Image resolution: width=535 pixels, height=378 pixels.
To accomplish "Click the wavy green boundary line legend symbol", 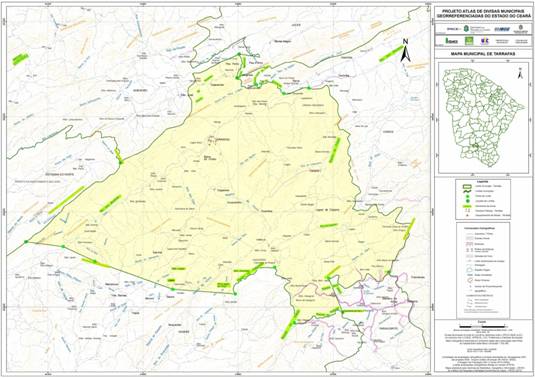I will 467,191.
